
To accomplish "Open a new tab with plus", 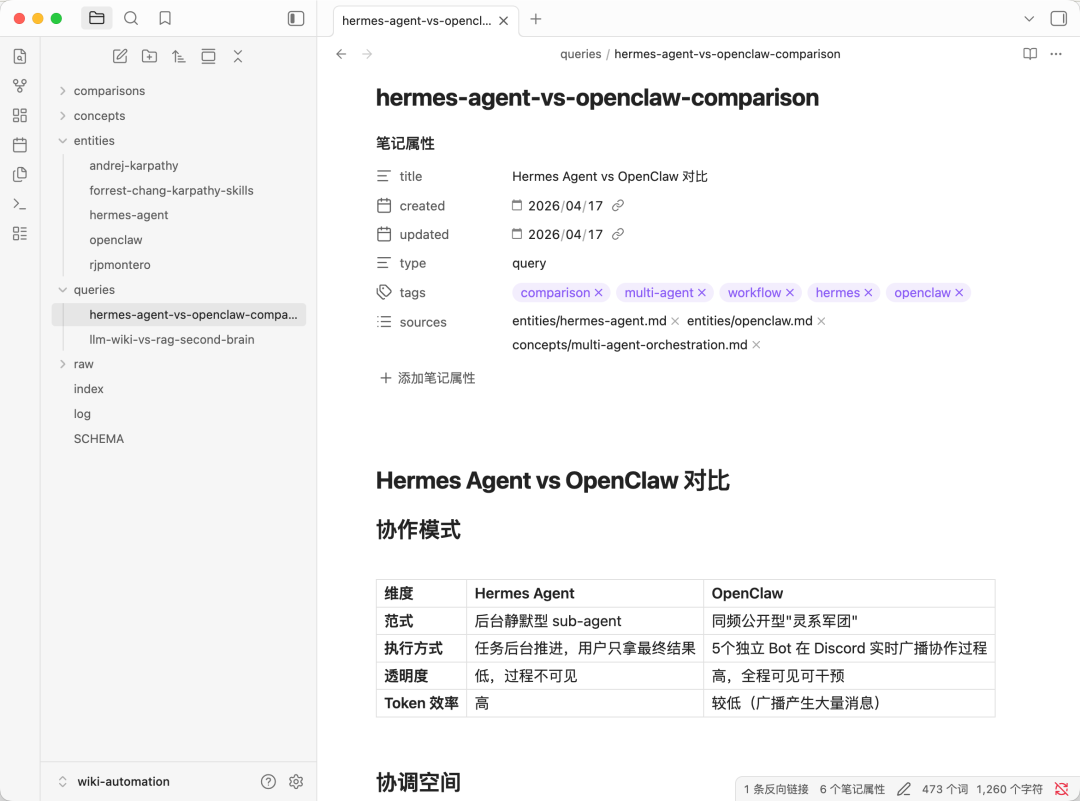I will coord(536,19).
